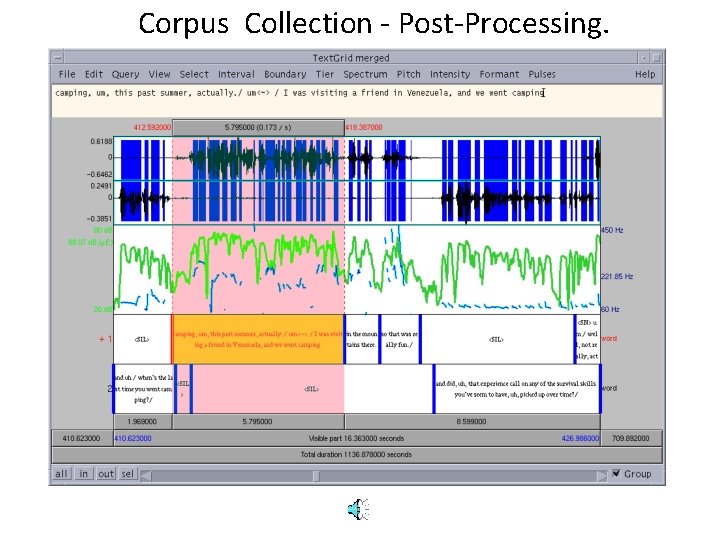Viewport: 720px width, 540px height.
Task: Play the 410.623000 left remainder bar
Action: [x=82, y=438]
